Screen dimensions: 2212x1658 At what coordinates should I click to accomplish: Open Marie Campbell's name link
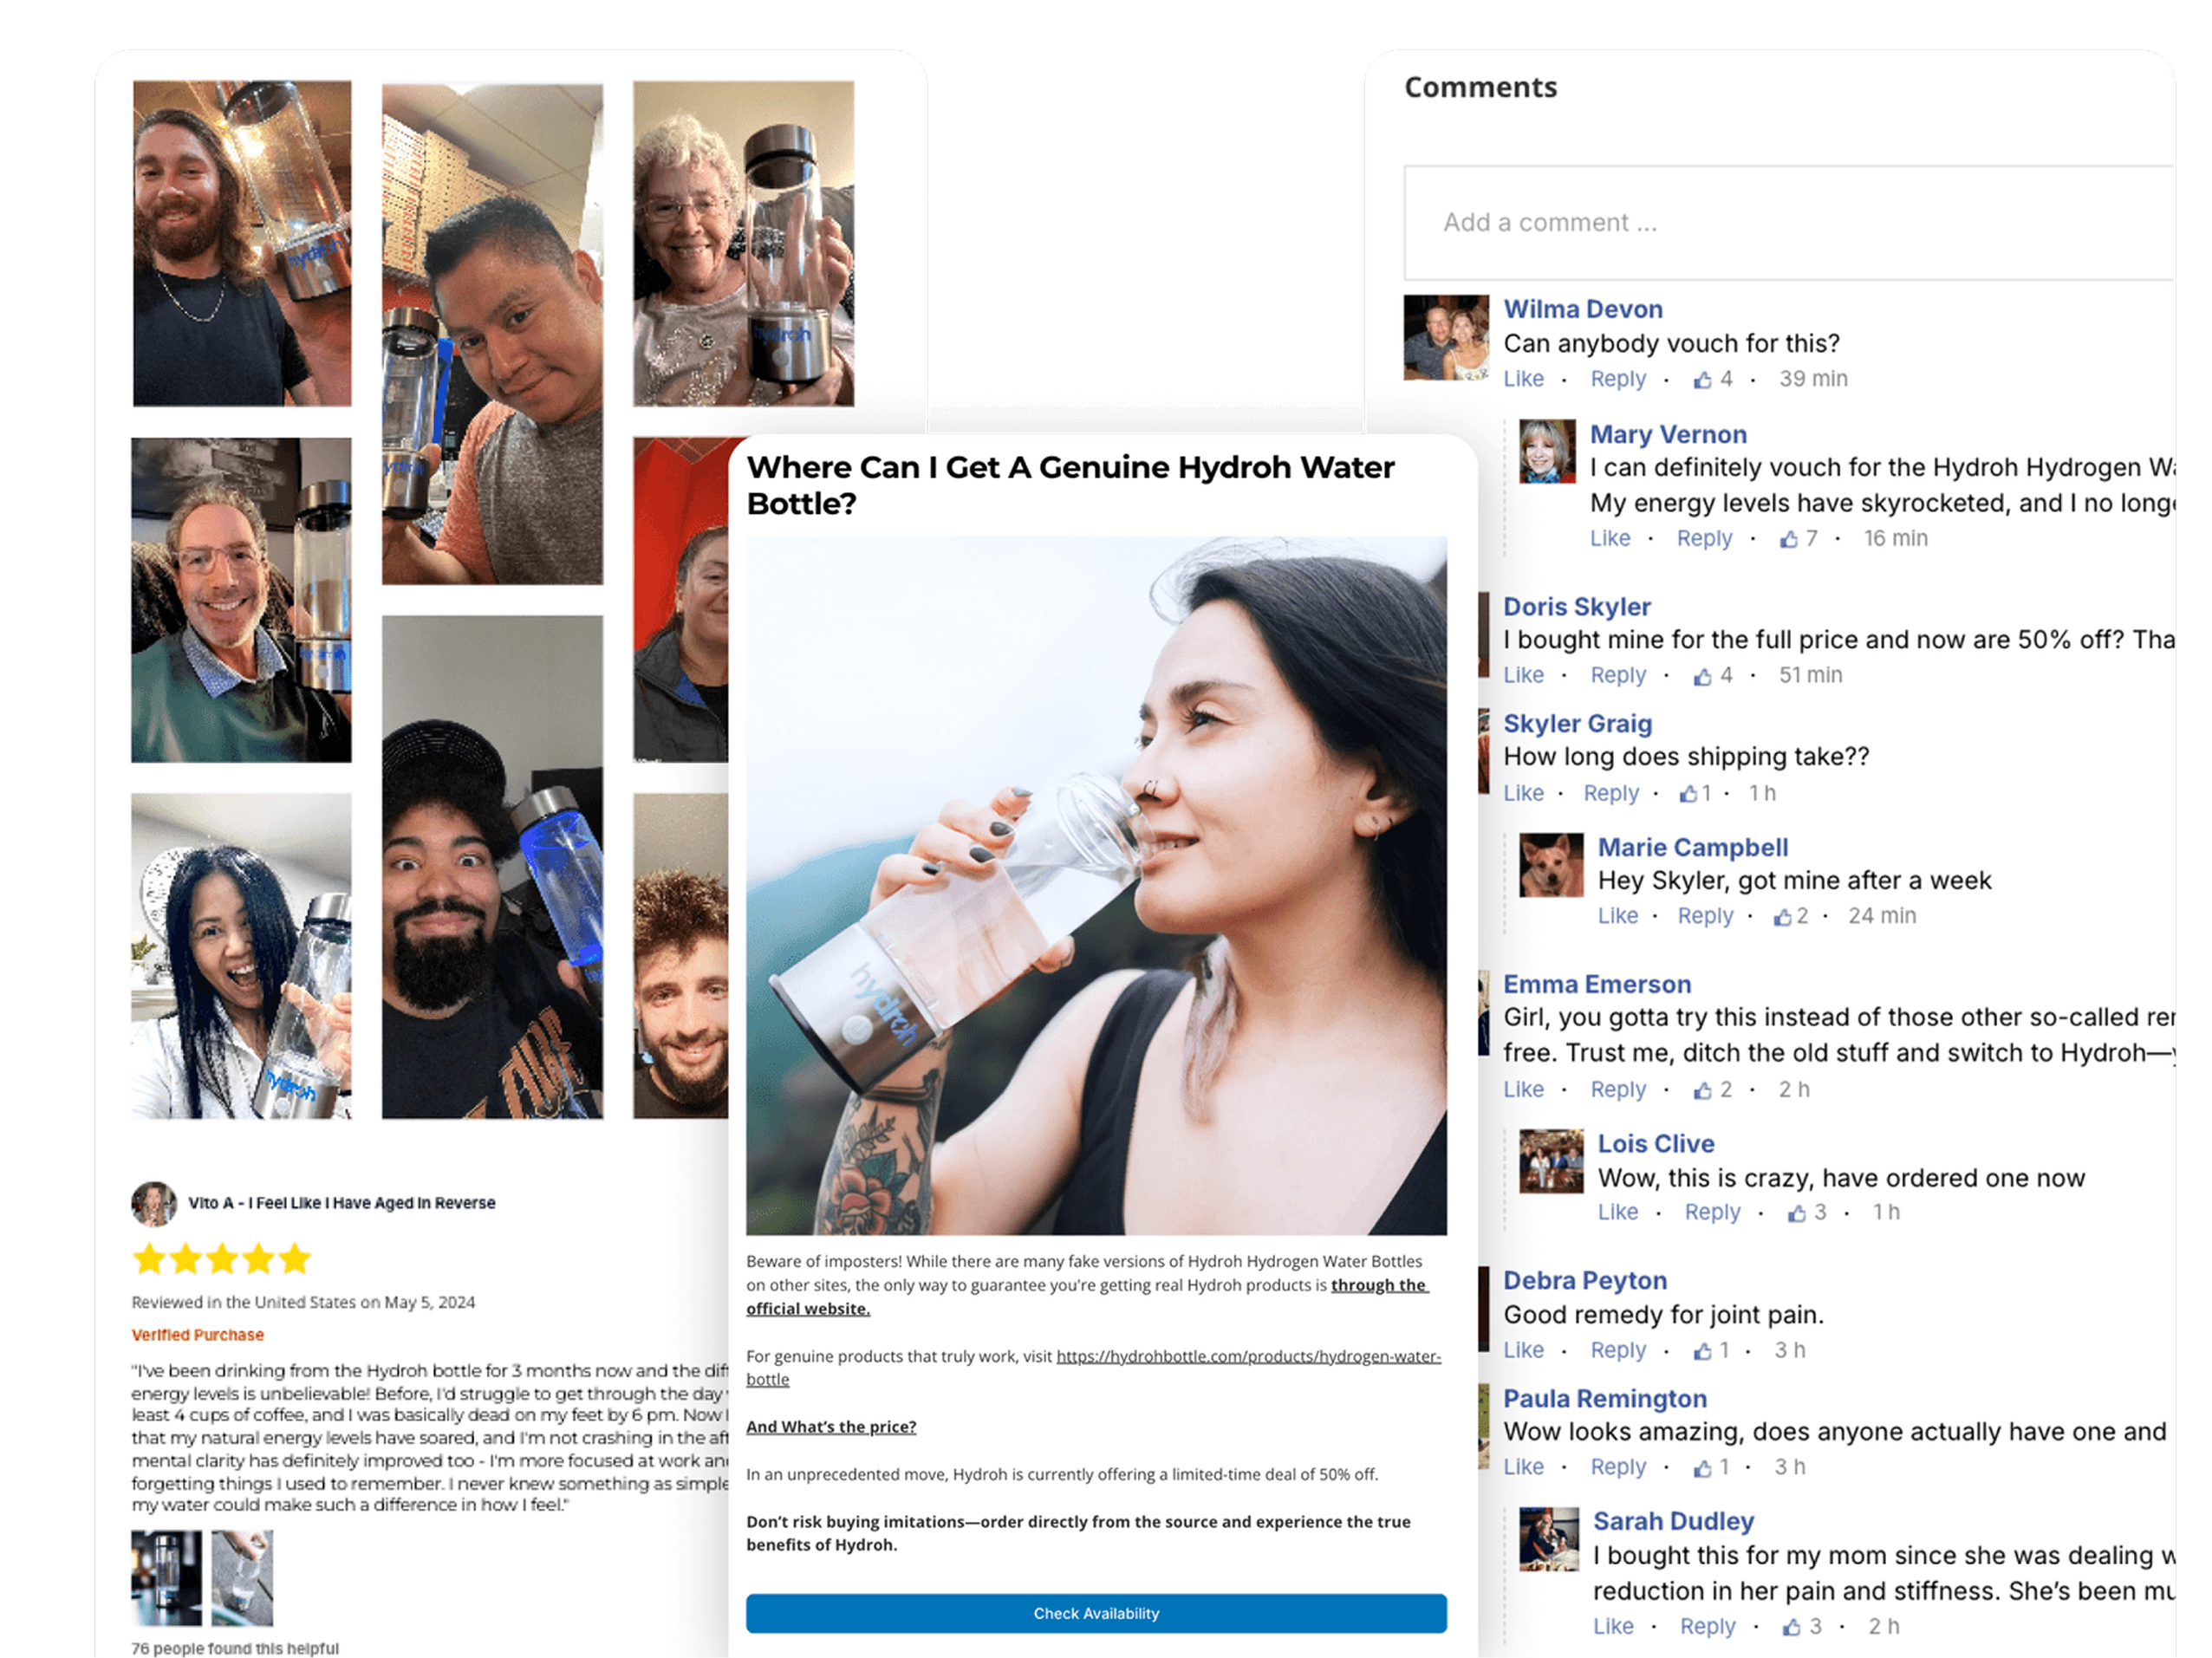[x=1692, y=848]
